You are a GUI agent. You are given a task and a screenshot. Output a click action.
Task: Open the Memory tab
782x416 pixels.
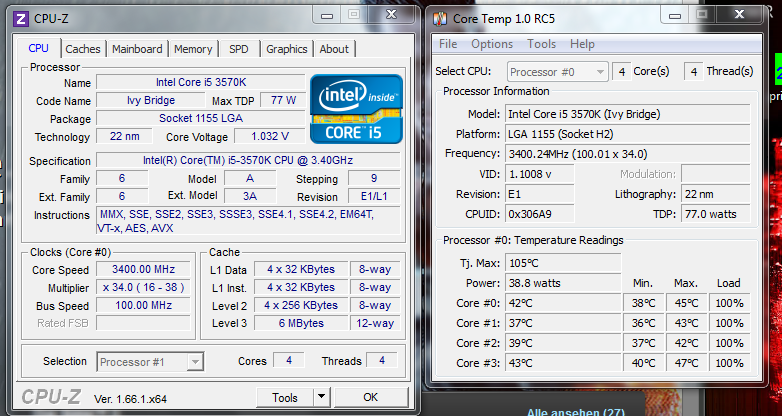pyautogui.click(x=193, y=49)
